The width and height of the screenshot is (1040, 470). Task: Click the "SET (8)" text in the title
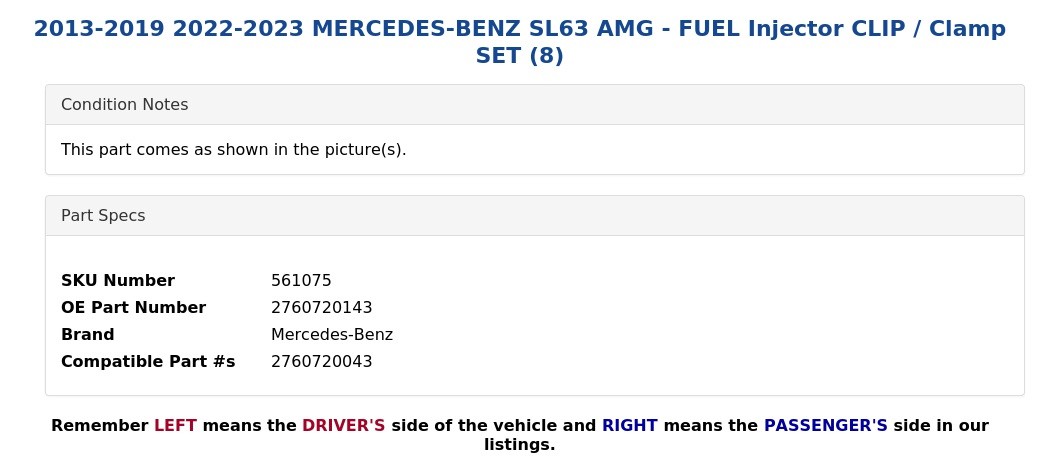coord(519,56)
